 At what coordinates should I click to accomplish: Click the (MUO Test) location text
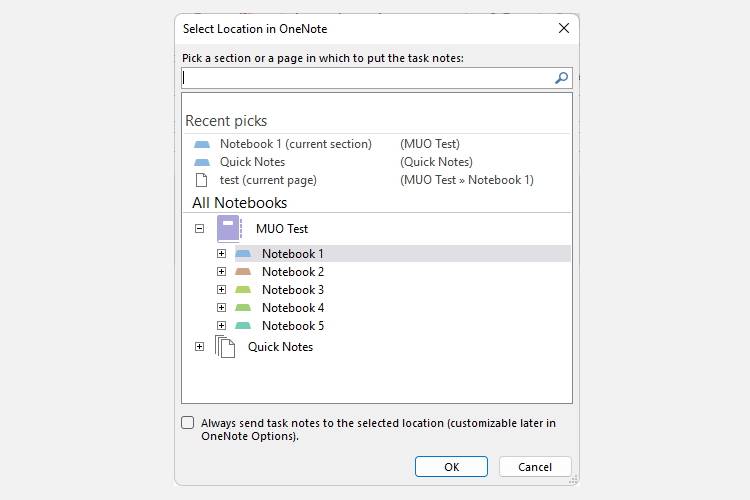point(430,144)
